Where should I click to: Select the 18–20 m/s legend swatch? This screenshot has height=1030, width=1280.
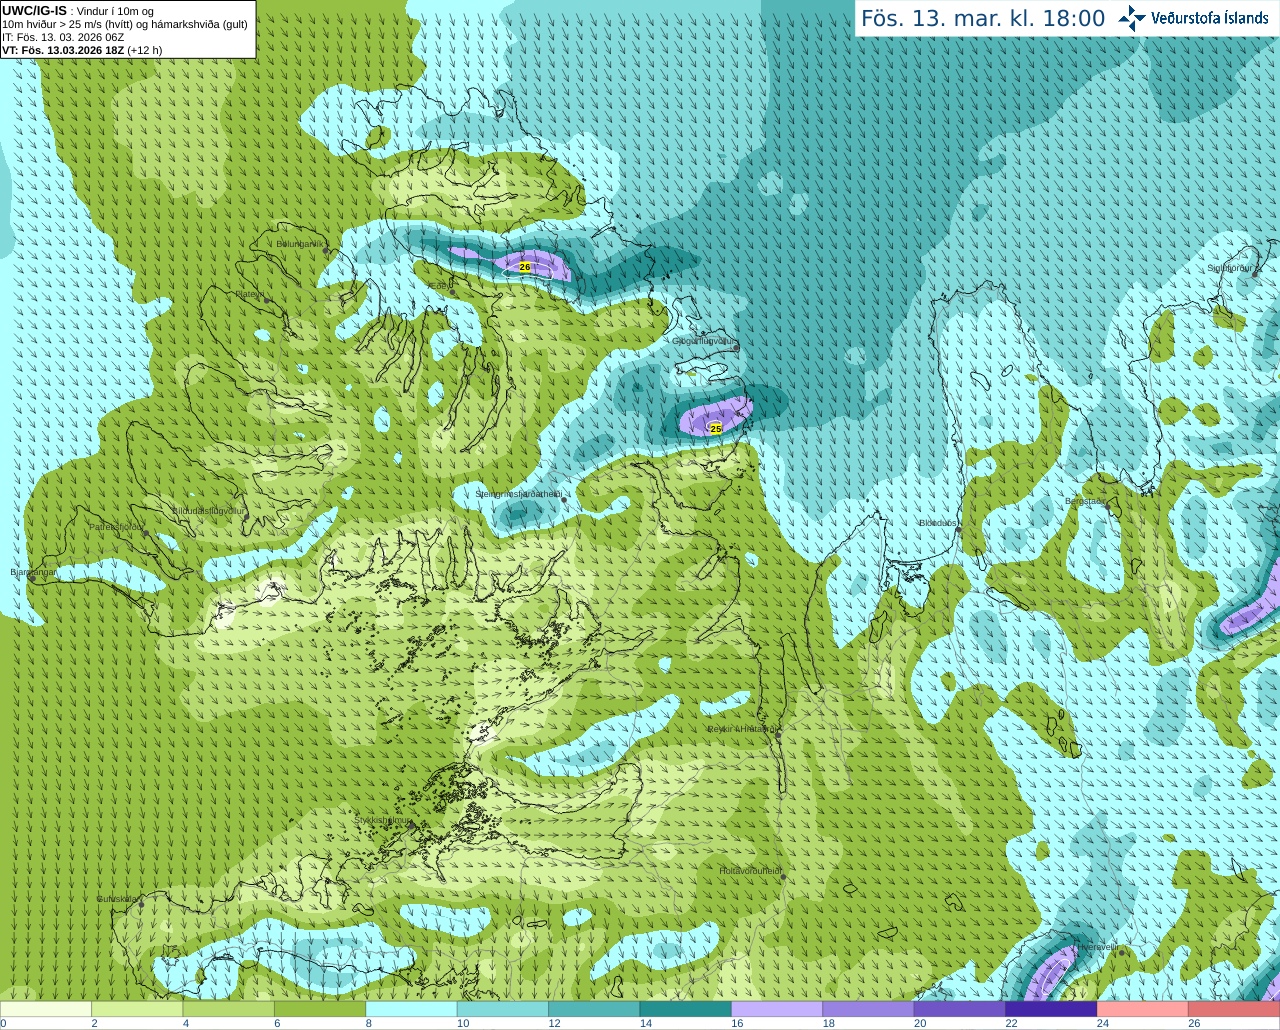[x=869, y=1009]
